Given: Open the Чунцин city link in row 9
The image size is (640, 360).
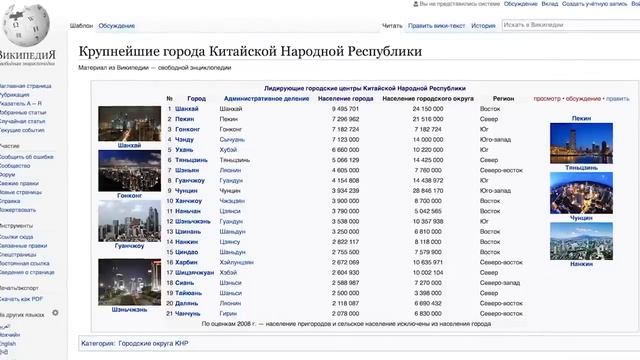Looking at the screenshot, I should tap(186, 191).
